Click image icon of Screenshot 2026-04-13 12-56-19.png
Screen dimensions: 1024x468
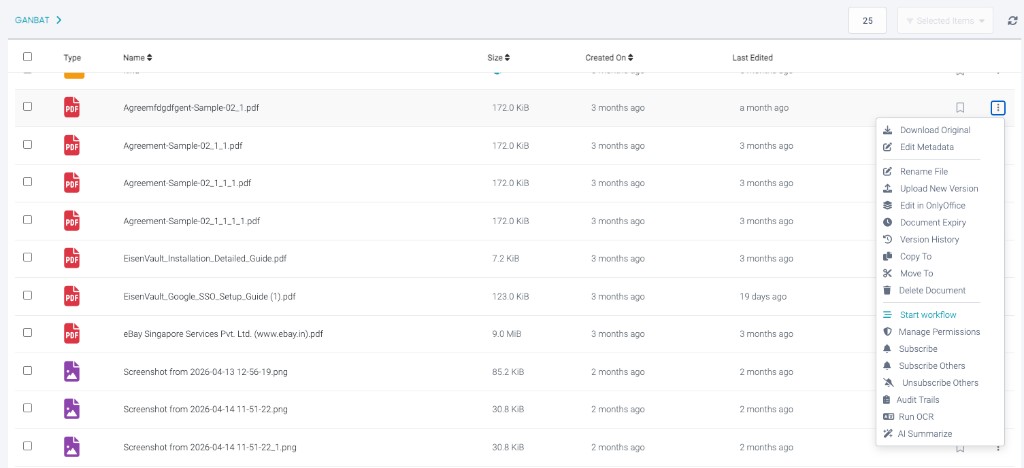72,371
